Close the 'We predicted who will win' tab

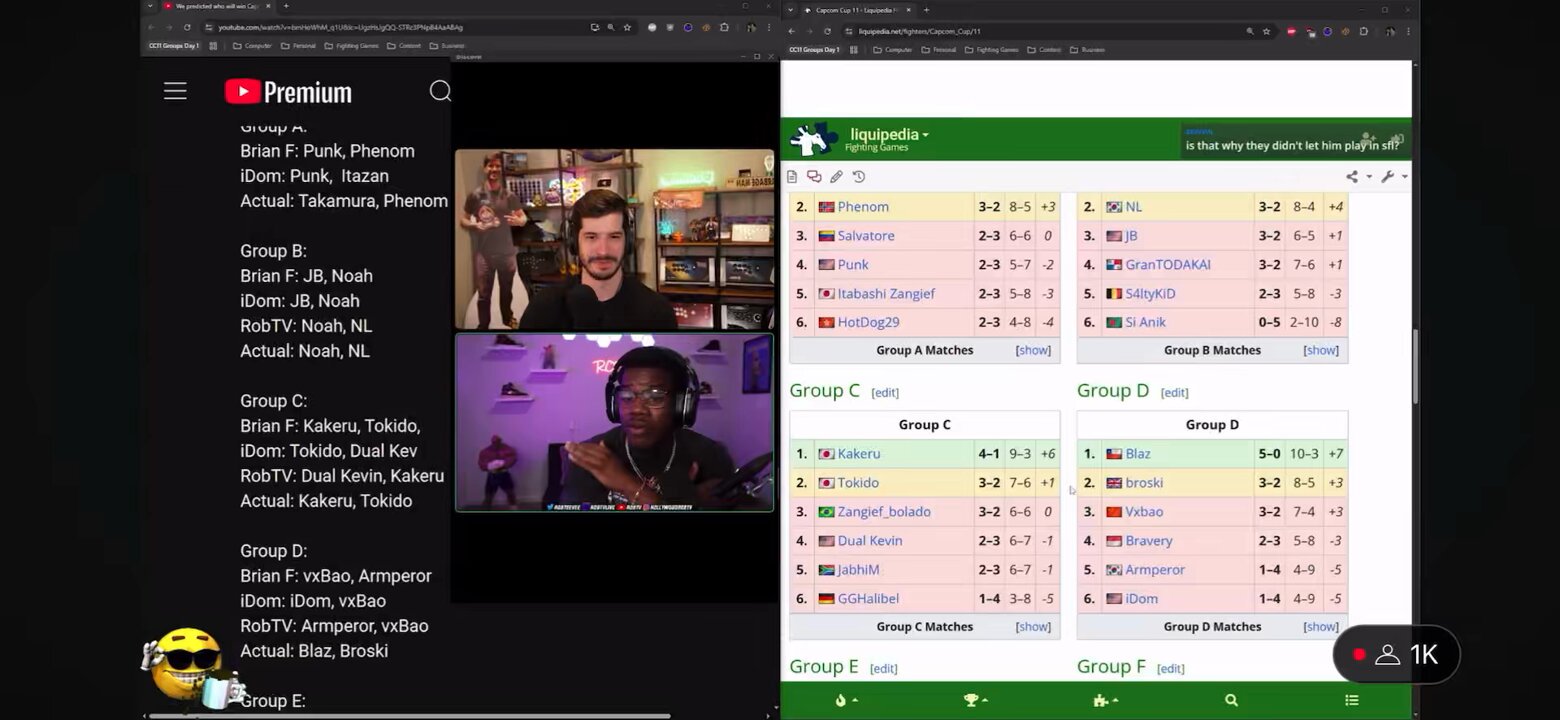pos(268,6)
